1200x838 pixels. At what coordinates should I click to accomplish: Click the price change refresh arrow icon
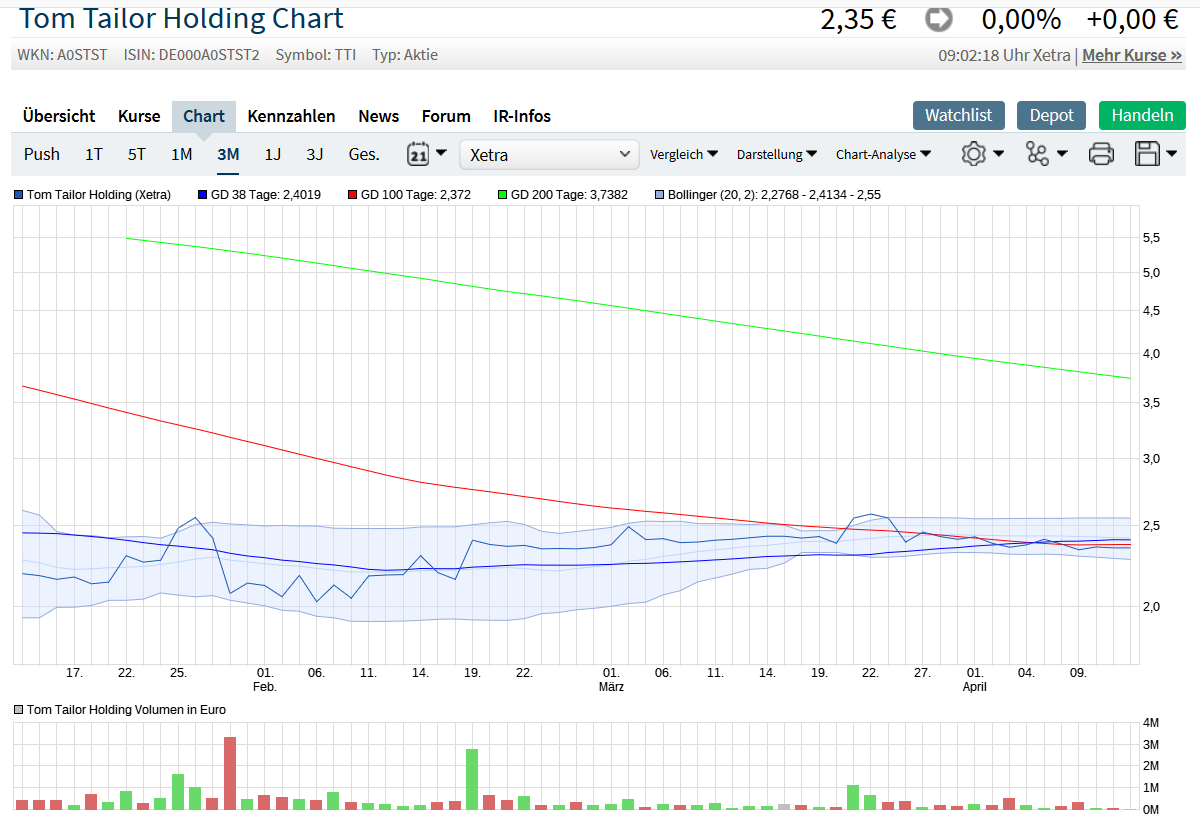937,19
